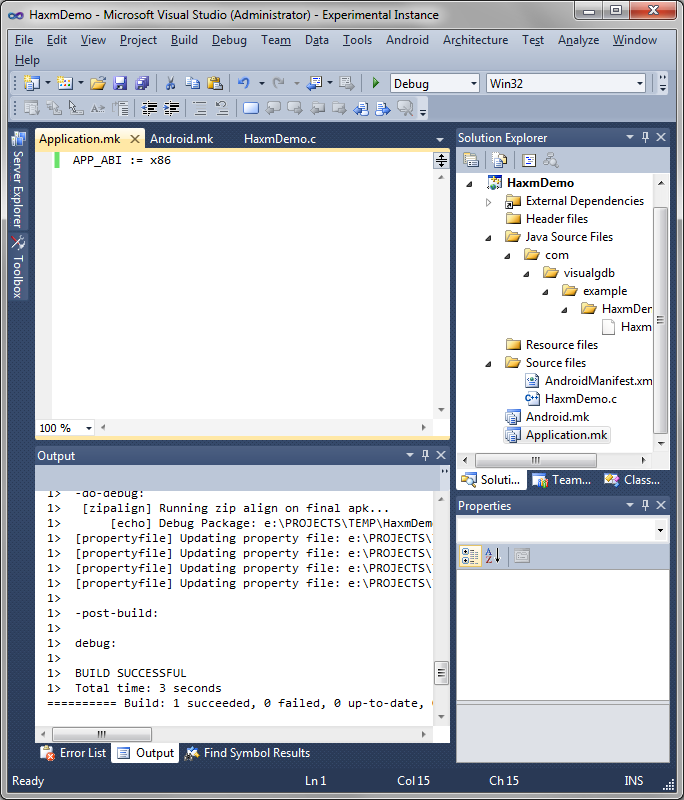Open the Debug configuration dropdown
The image size is (684, 800).
[473, 83]
